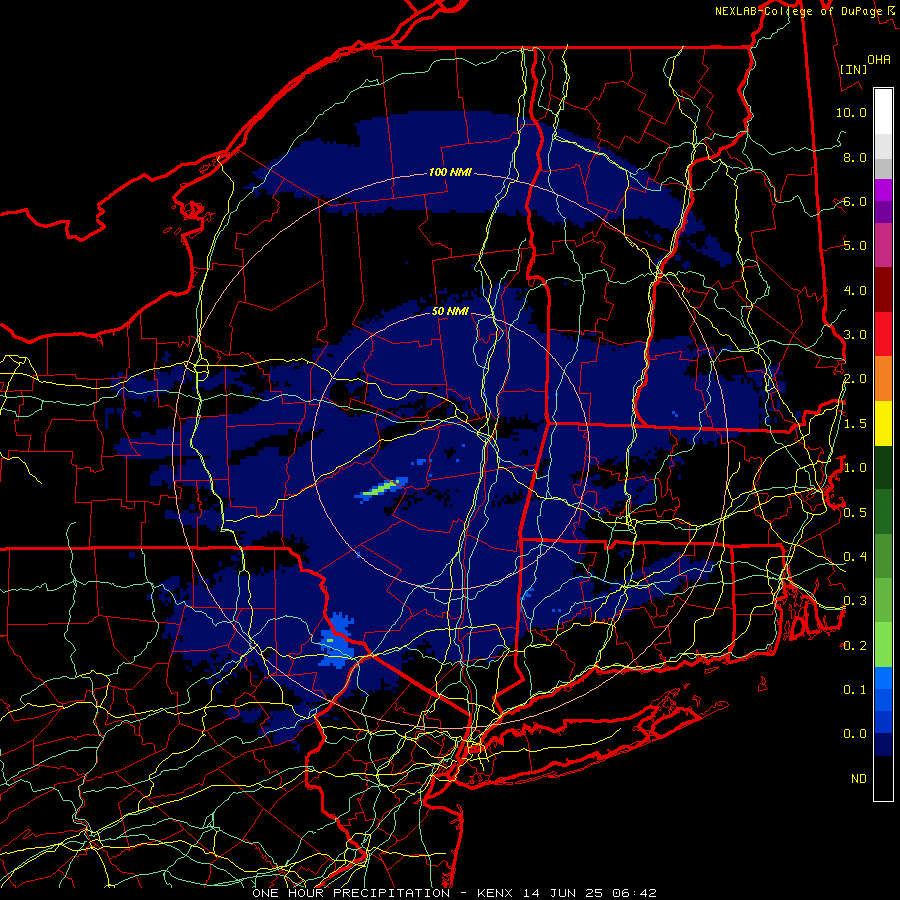Click the 4.0 legend value
The image size is (900, 900).
point(855,290)
